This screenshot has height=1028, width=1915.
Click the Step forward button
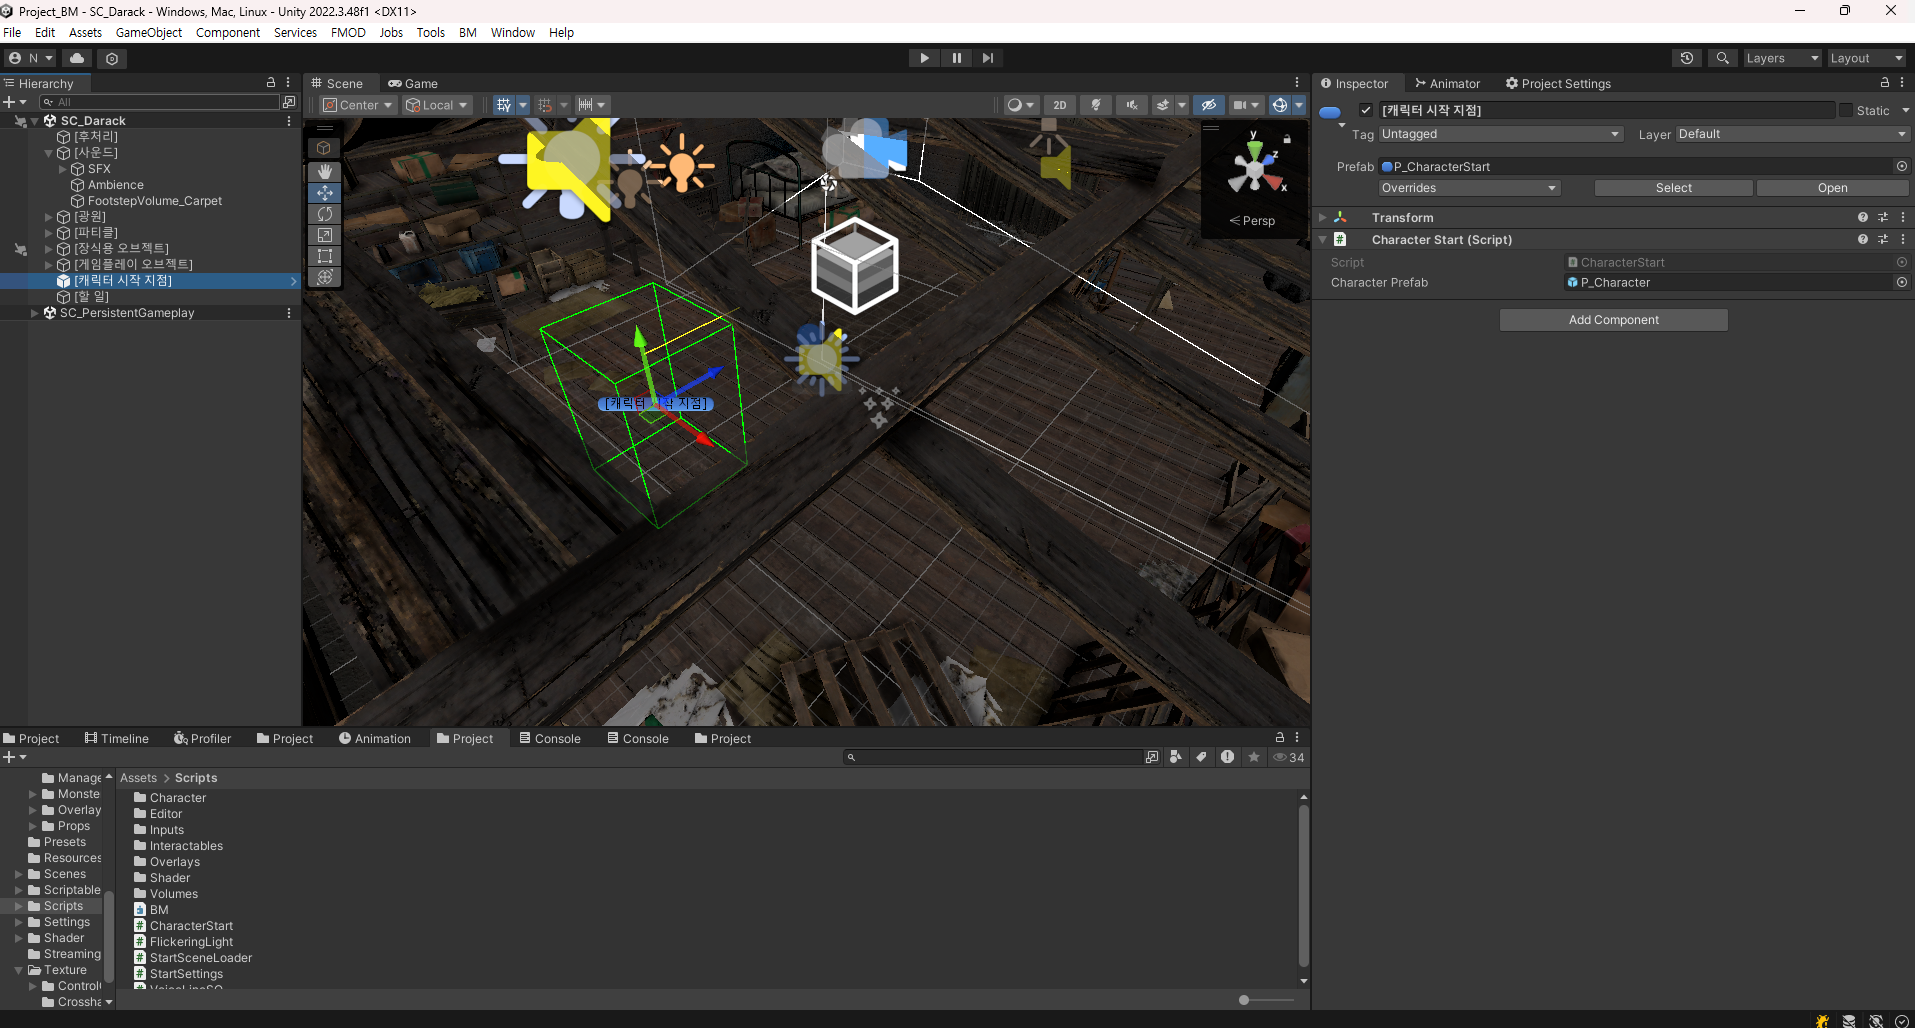[x=988, y=58]
